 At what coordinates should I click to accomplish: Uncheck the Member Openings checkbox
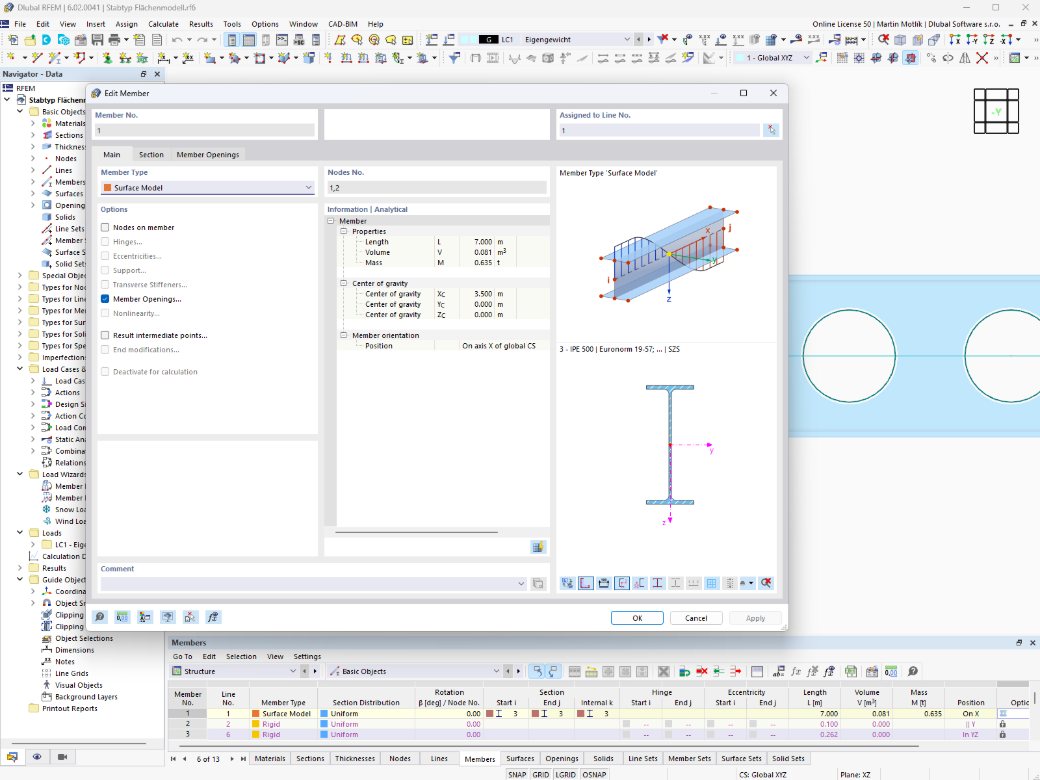point(105,299)
